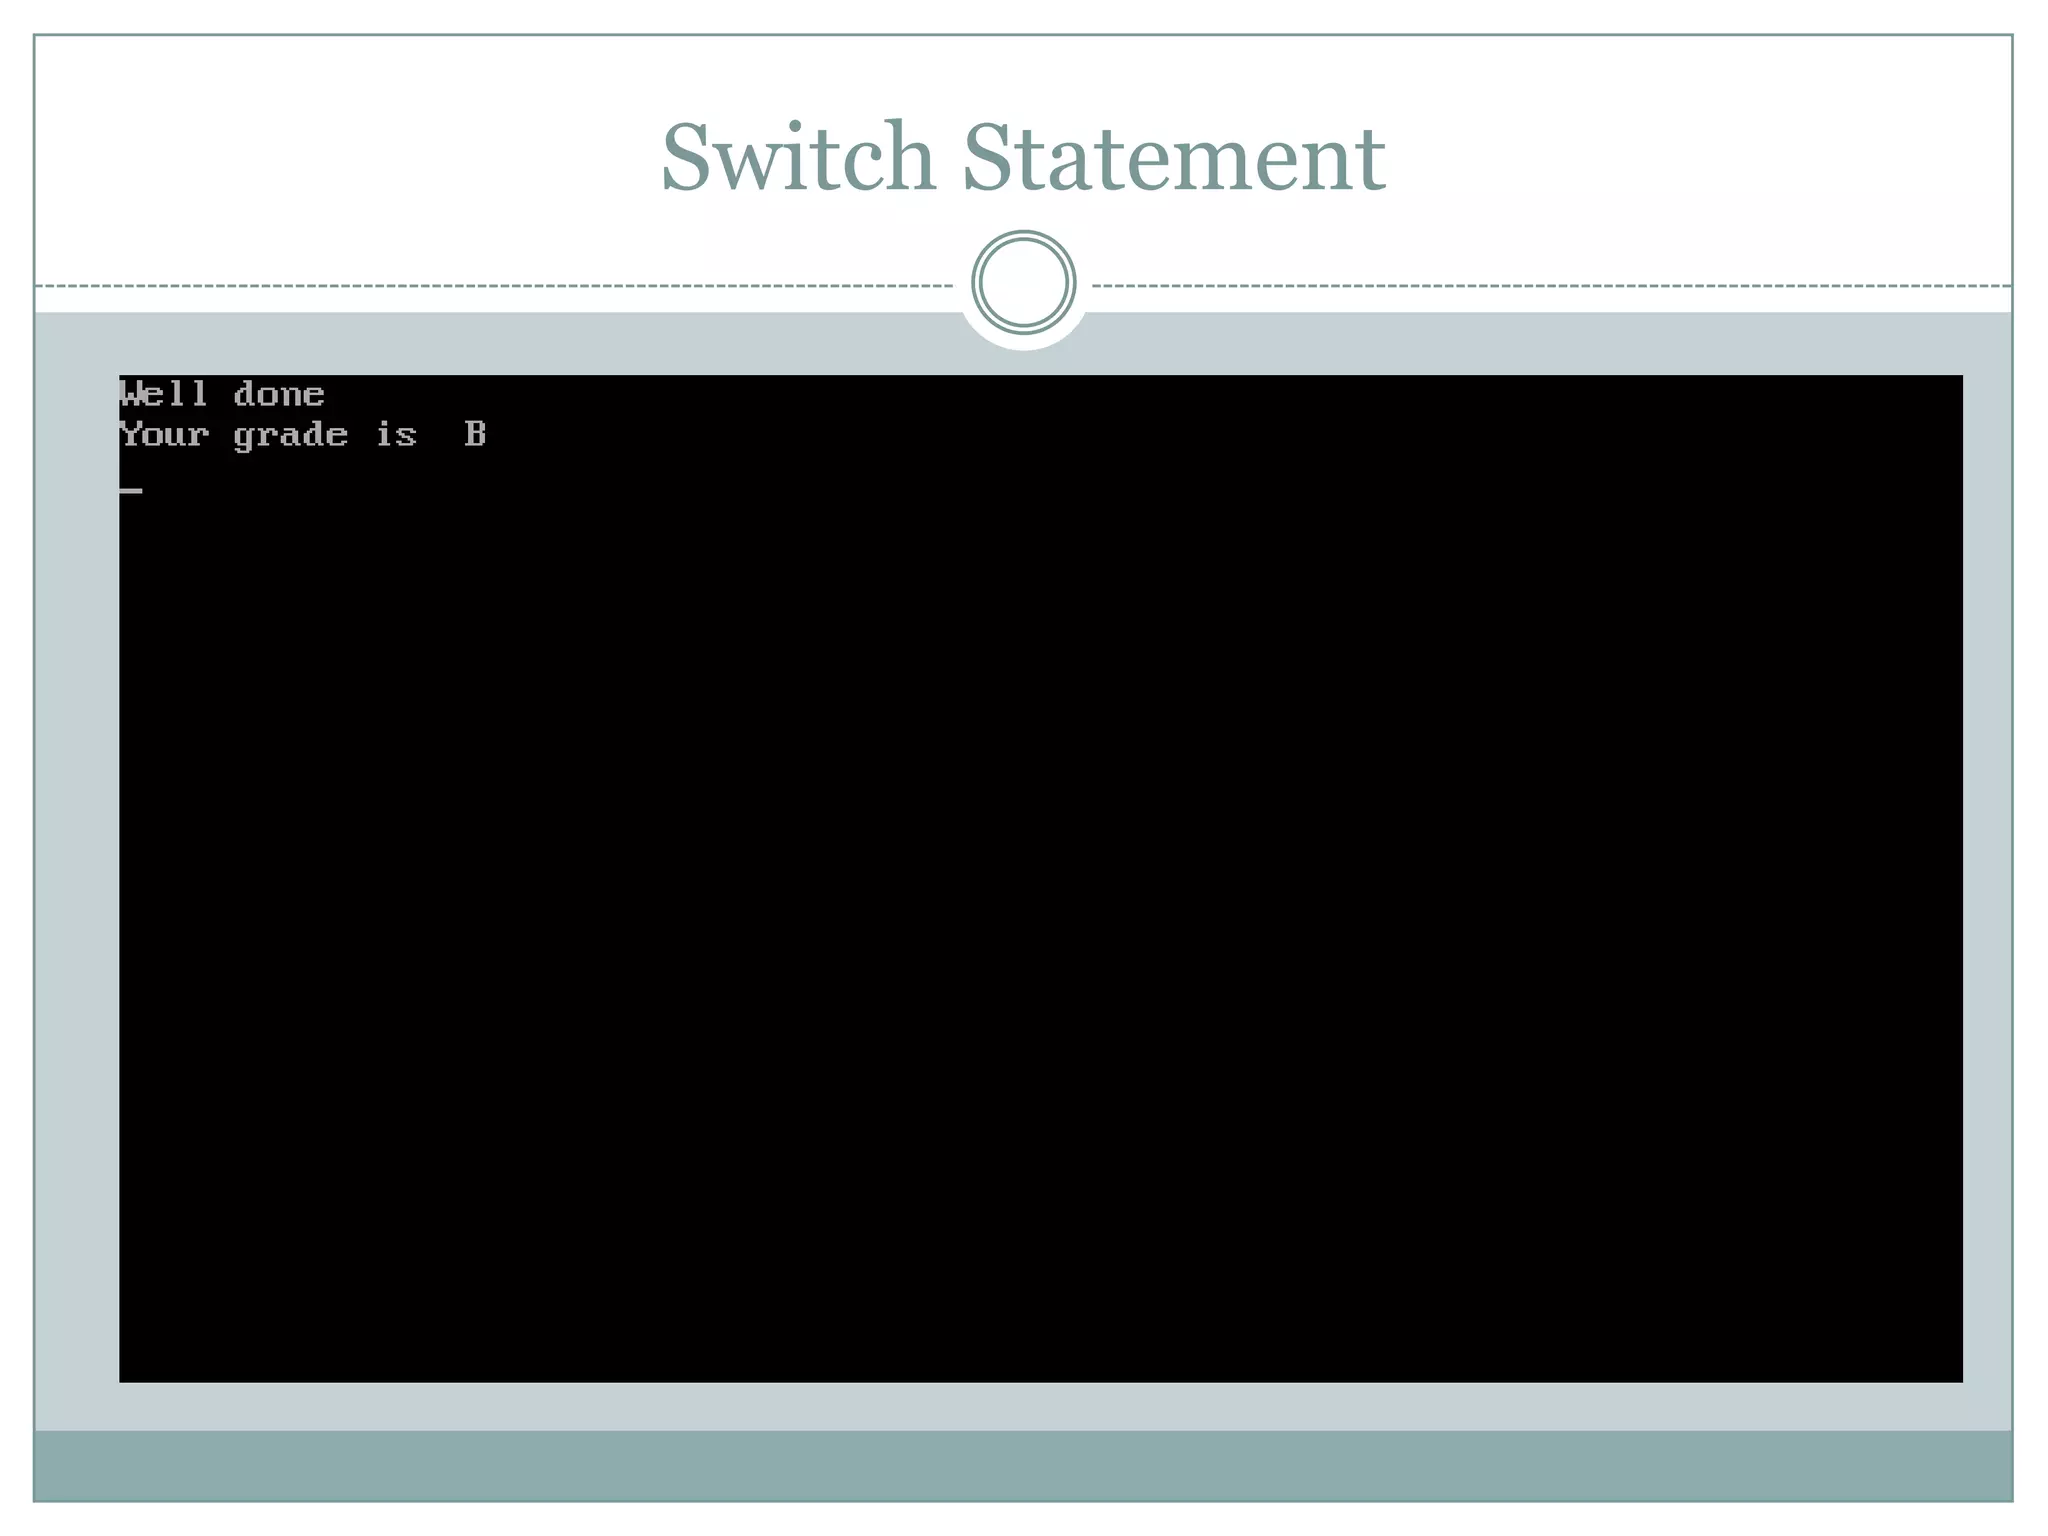Viewport: 2048px width, 1536px height.
Task: Click the blinking console cursor underscore
Action: [131, 491]
